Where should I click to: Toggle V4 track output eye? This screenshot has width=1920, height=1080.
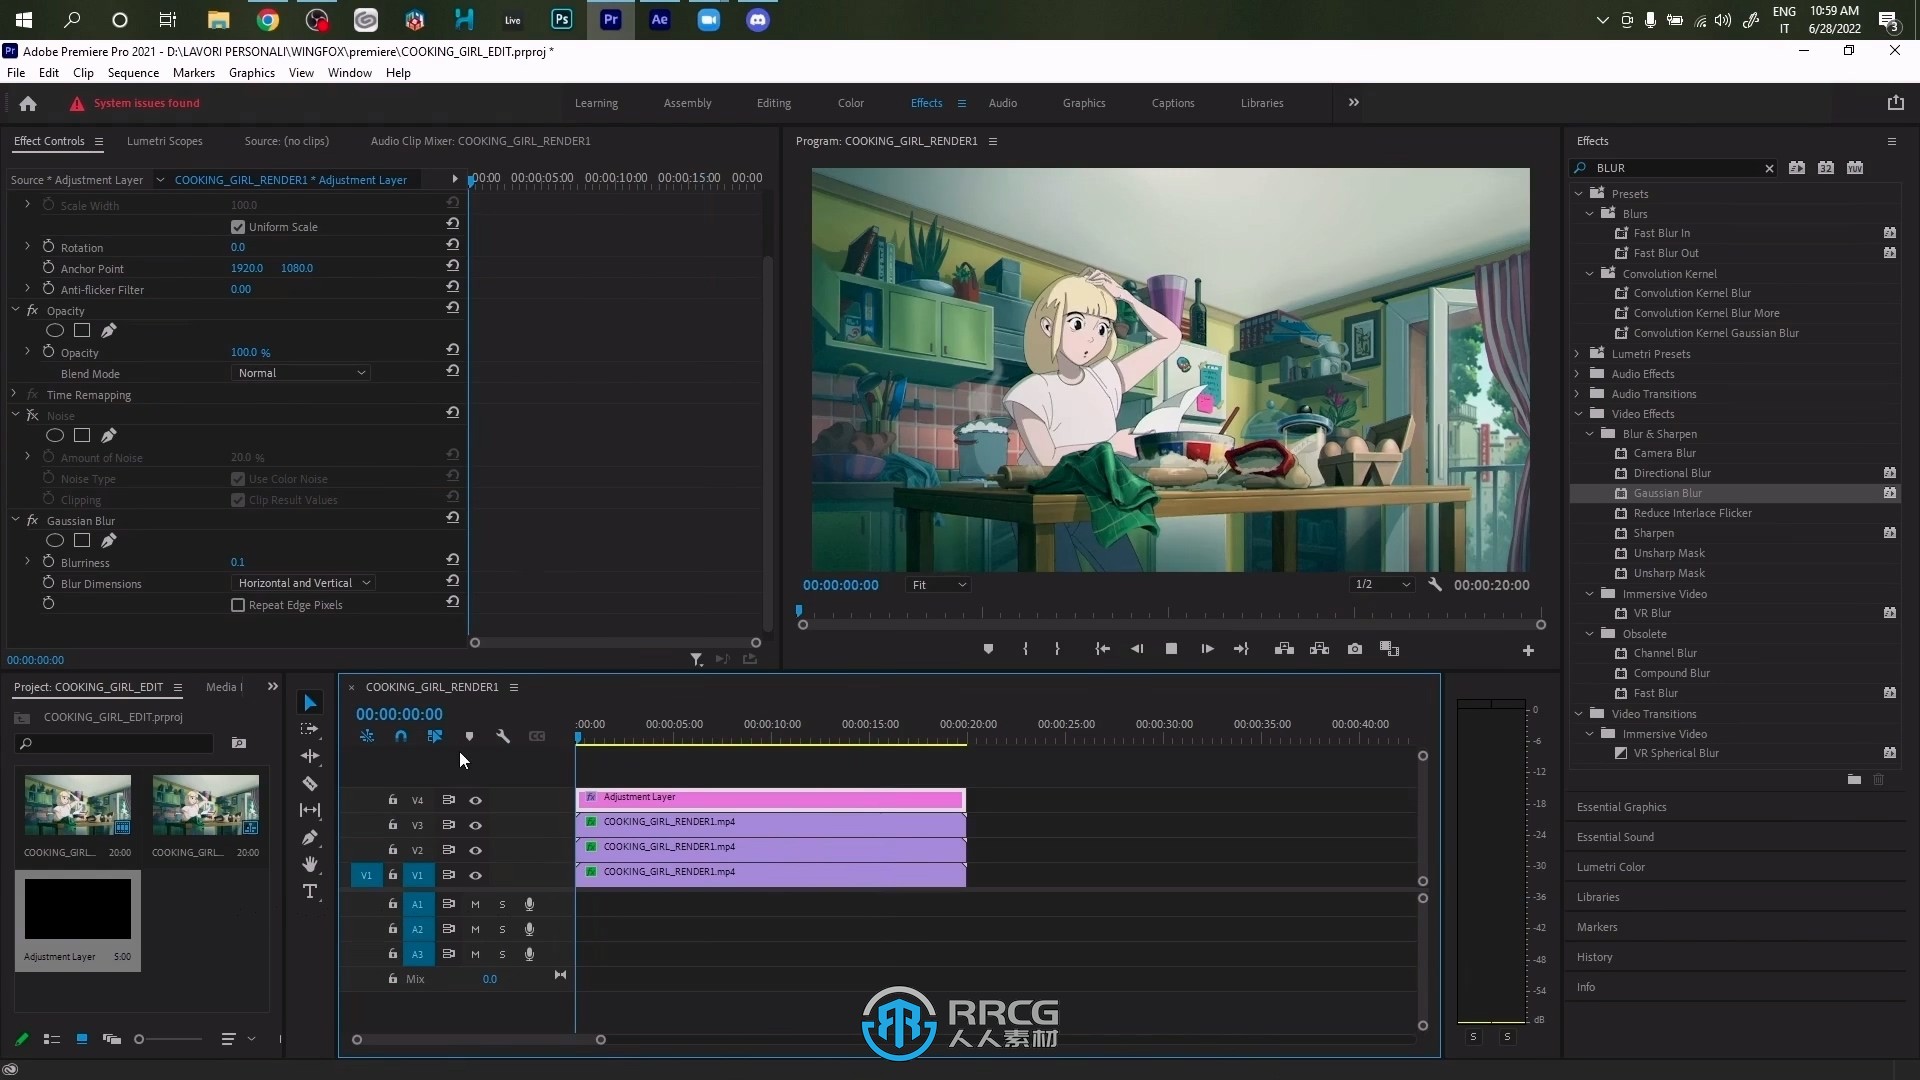click(x=476, y=800)
